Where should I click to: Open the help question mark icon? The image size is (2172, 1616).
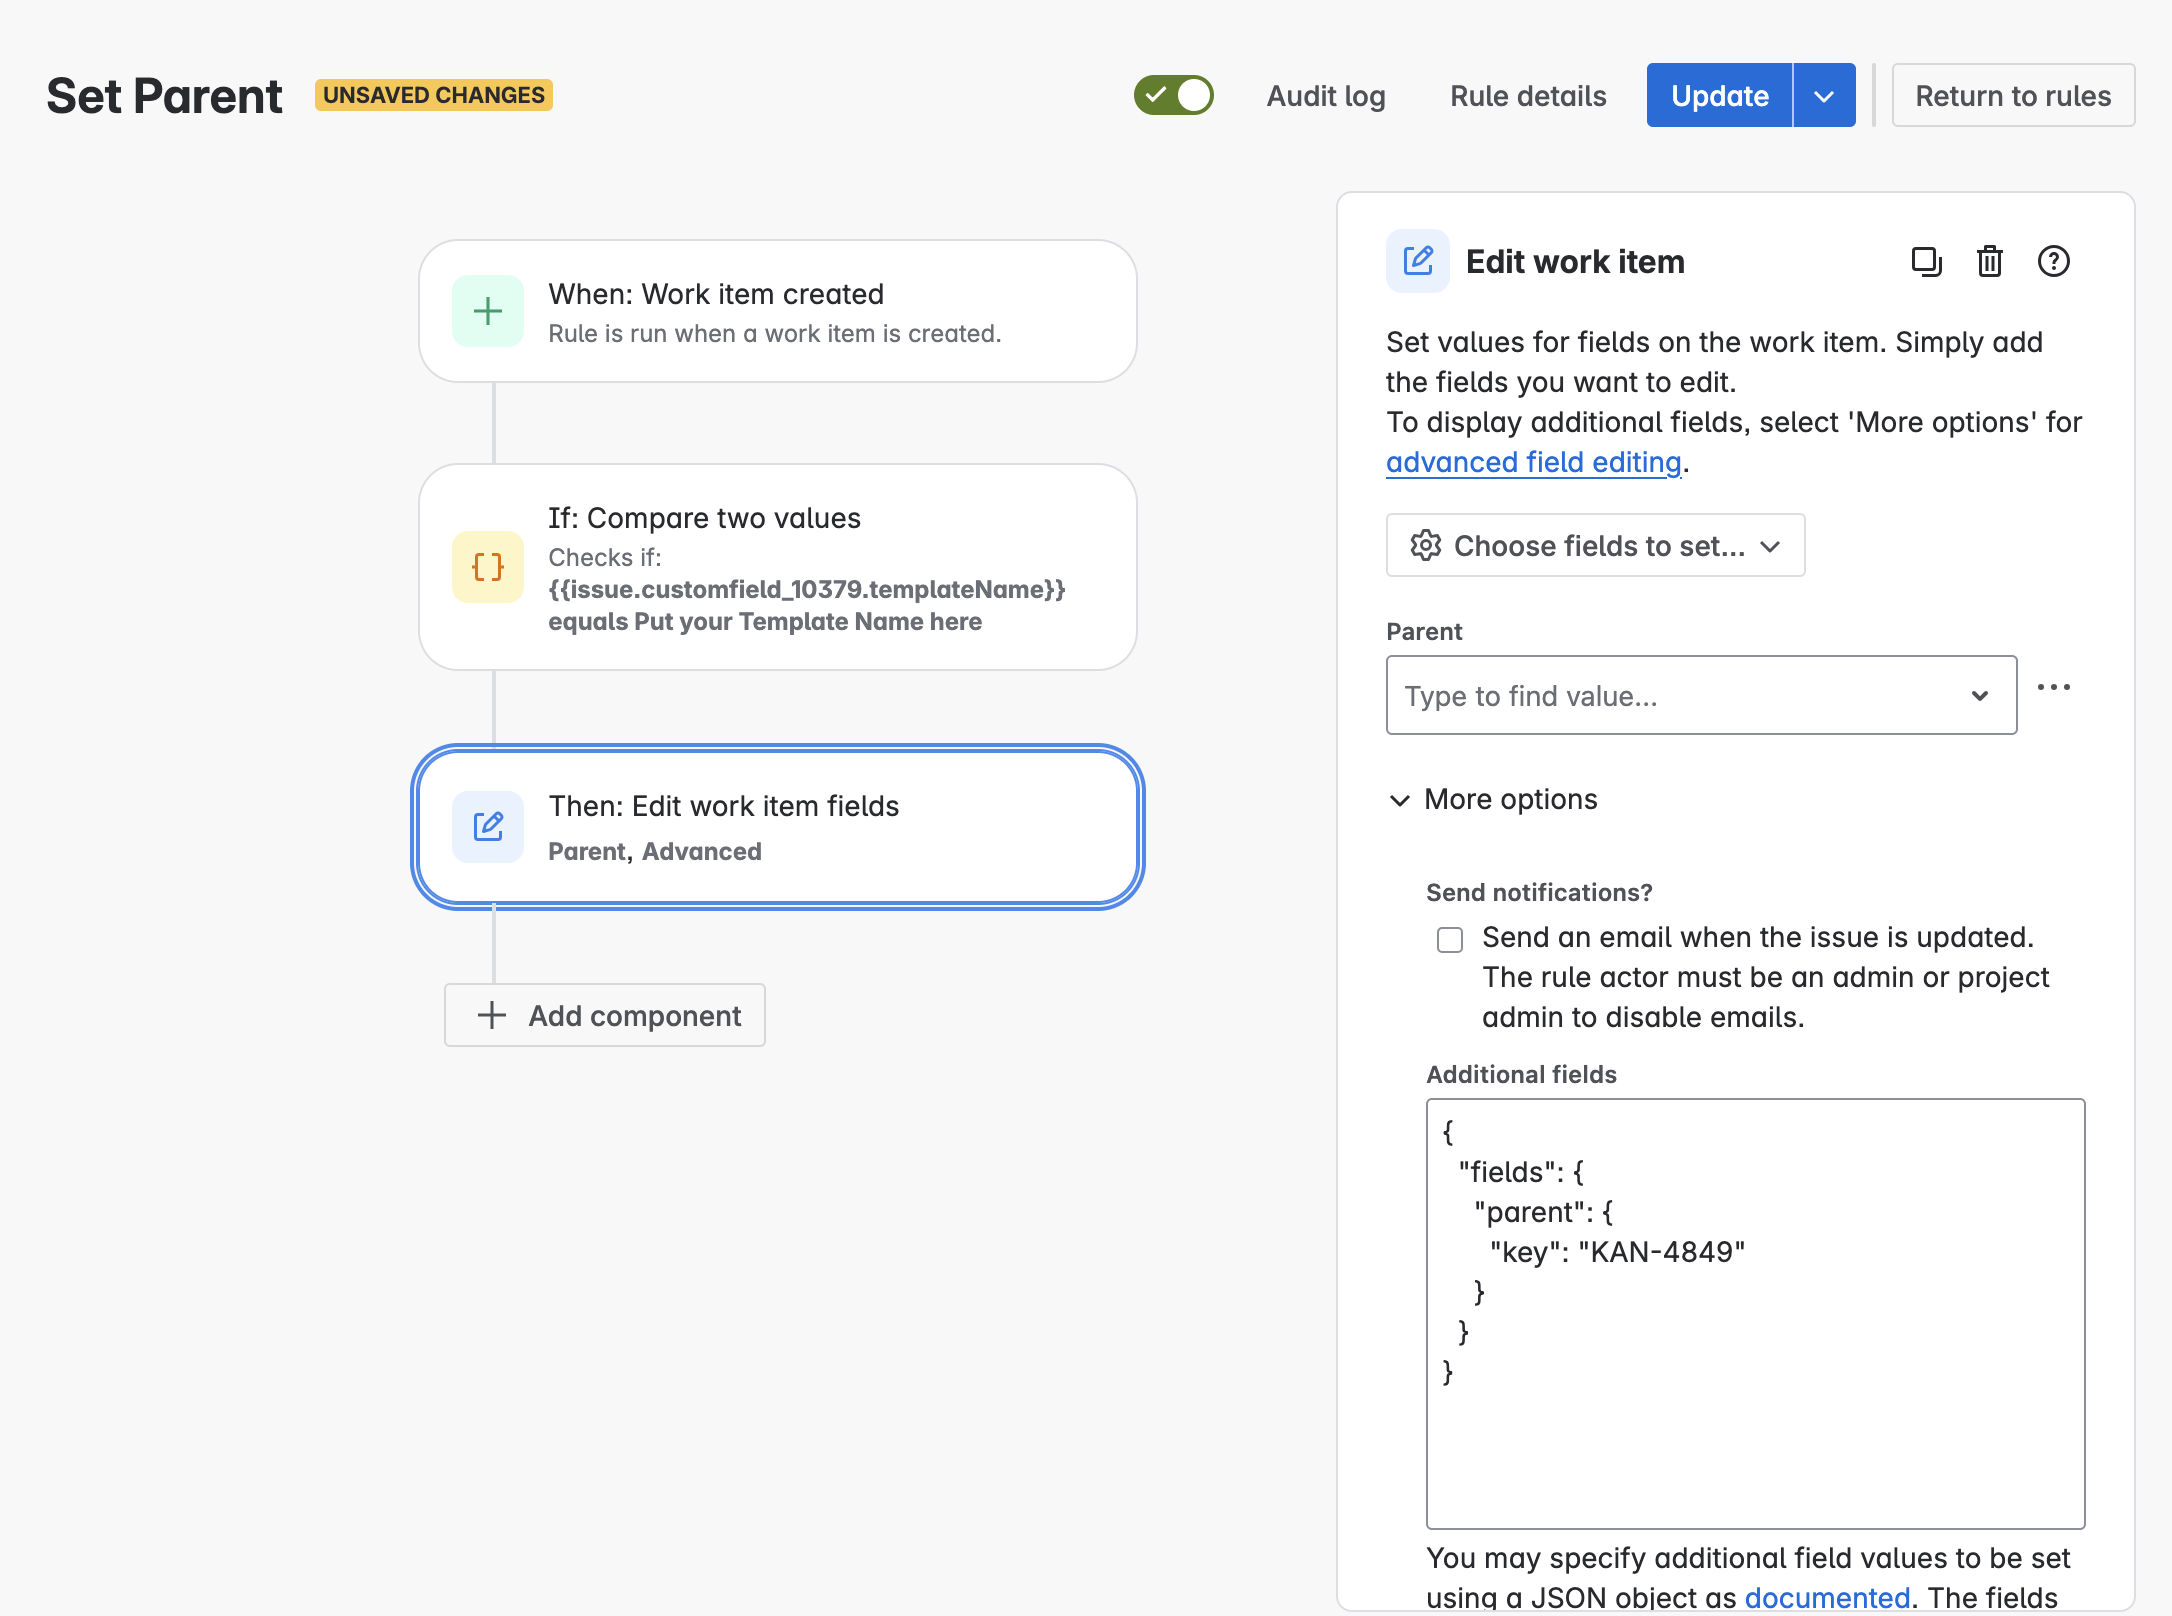coord(2053,262)
